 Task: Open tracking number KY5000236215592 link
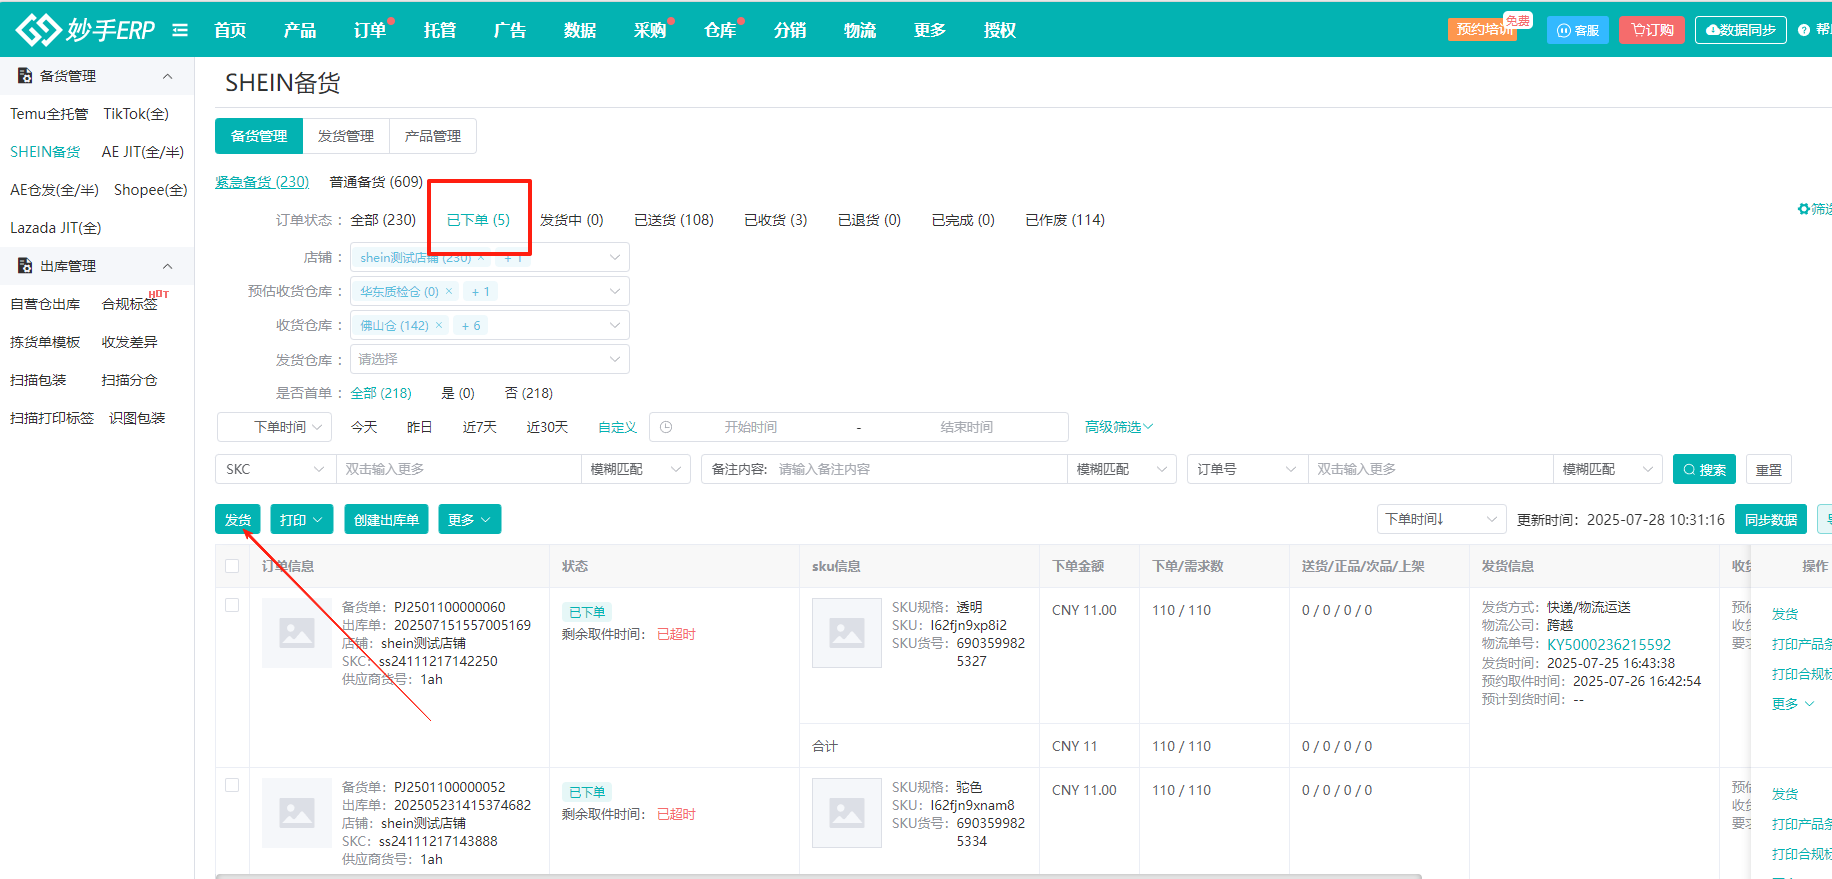1609,645
